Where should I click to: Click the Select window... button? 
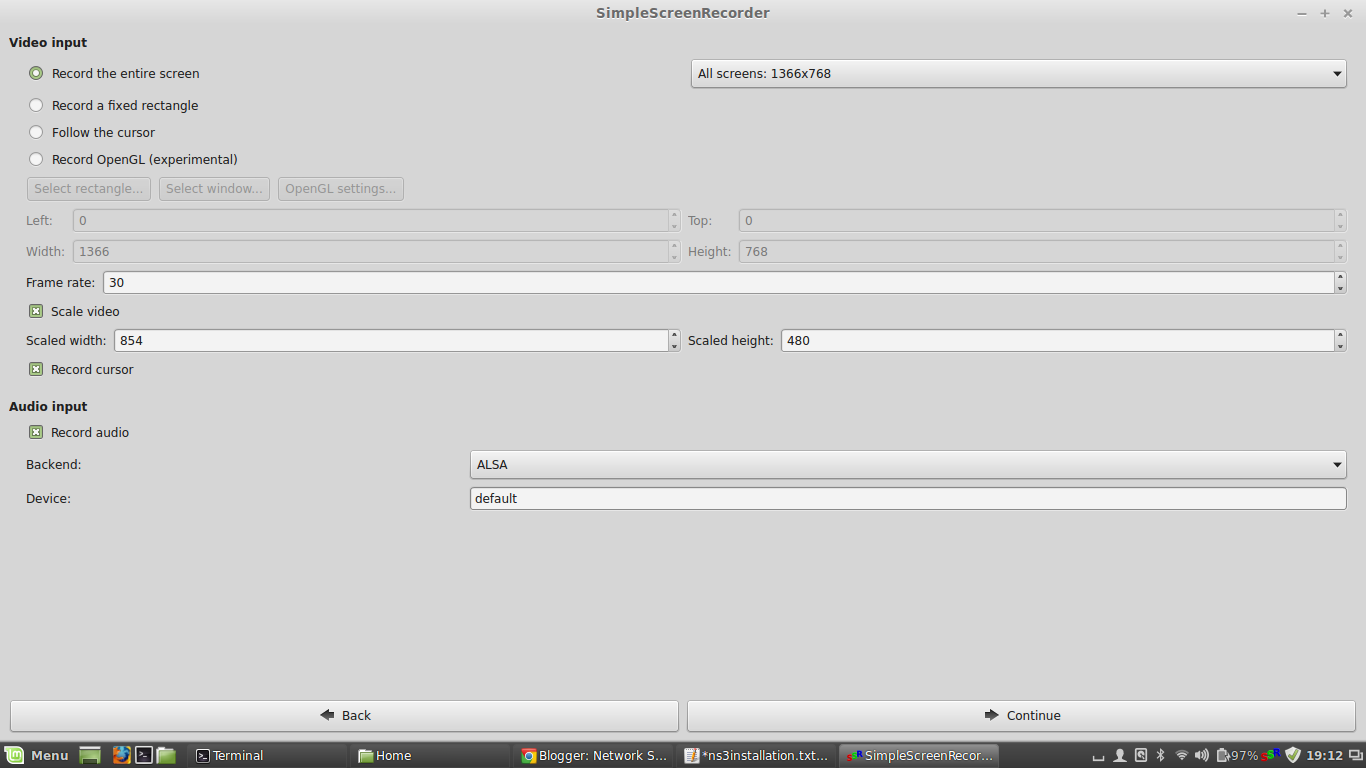tap(214, 188)
